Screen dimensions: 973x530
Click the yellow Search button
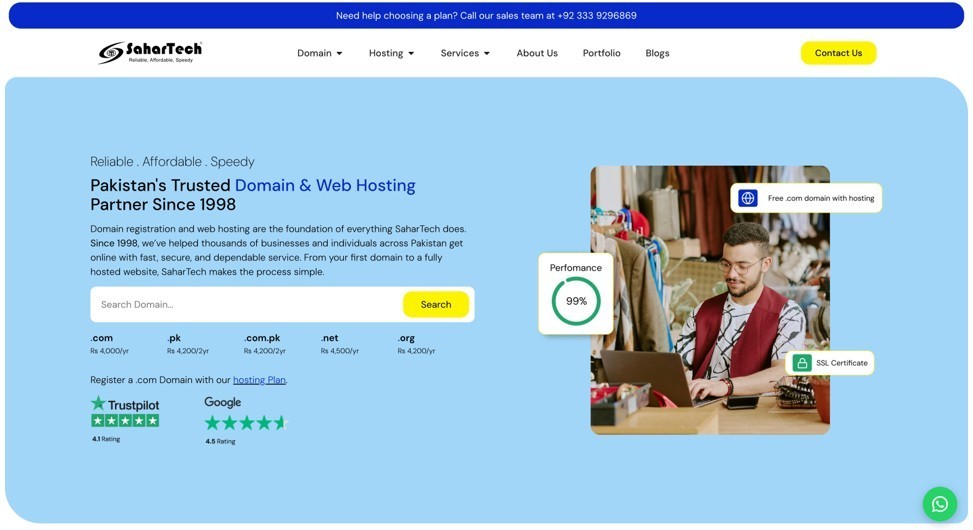[x=436, y=304]
